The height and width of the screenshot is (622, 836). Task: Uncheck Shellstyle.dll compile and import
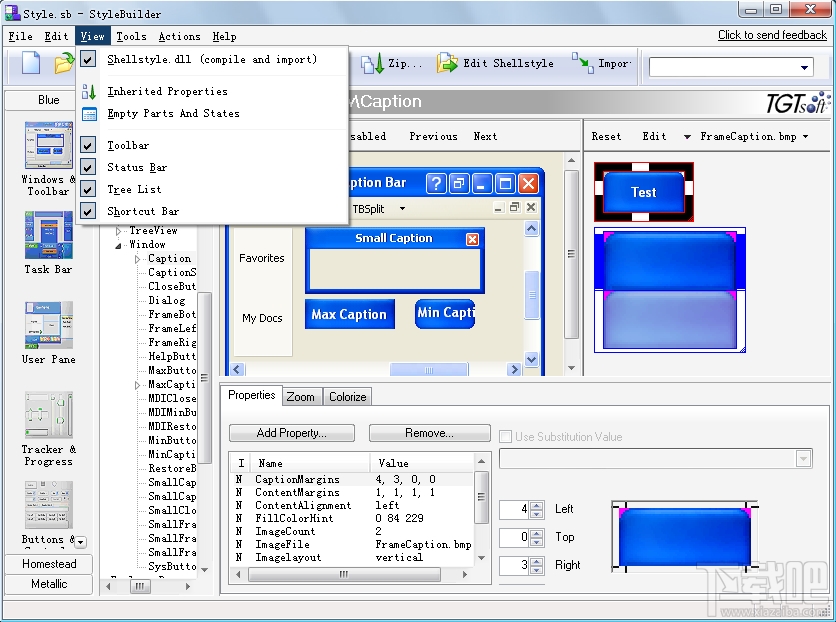[89, 60]
